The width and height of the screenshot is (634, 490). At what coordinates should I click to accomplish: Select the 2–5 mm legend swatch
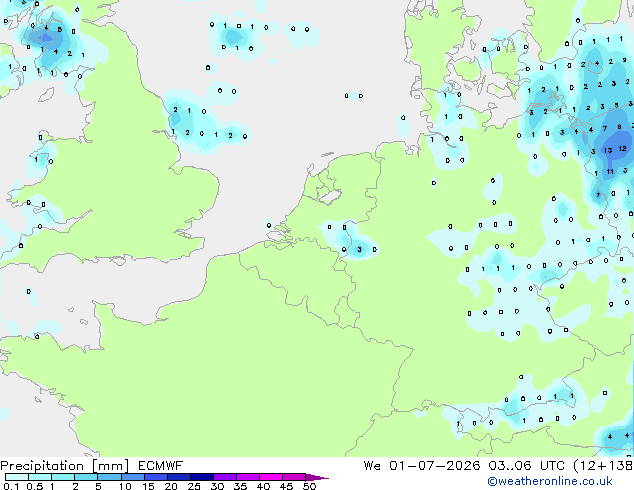tap(86, 477)
